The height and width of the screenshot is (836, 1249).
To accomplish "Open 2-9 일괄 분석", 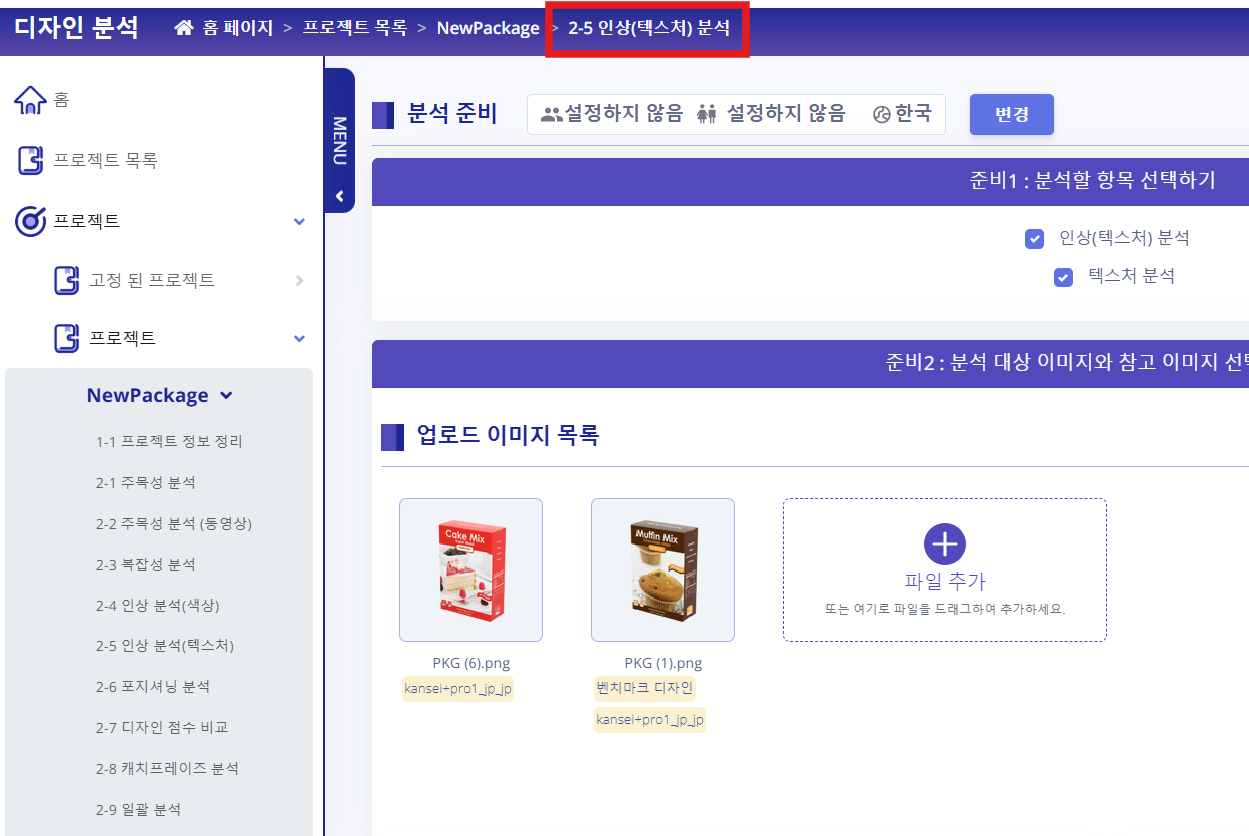I will 139,809.
